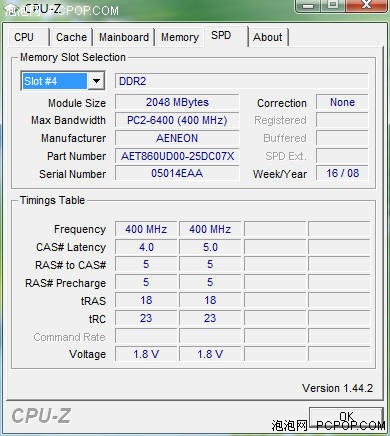Click the Version 1.44.2 label
This screenshot has height=436, width=390.
coord(337,388)
